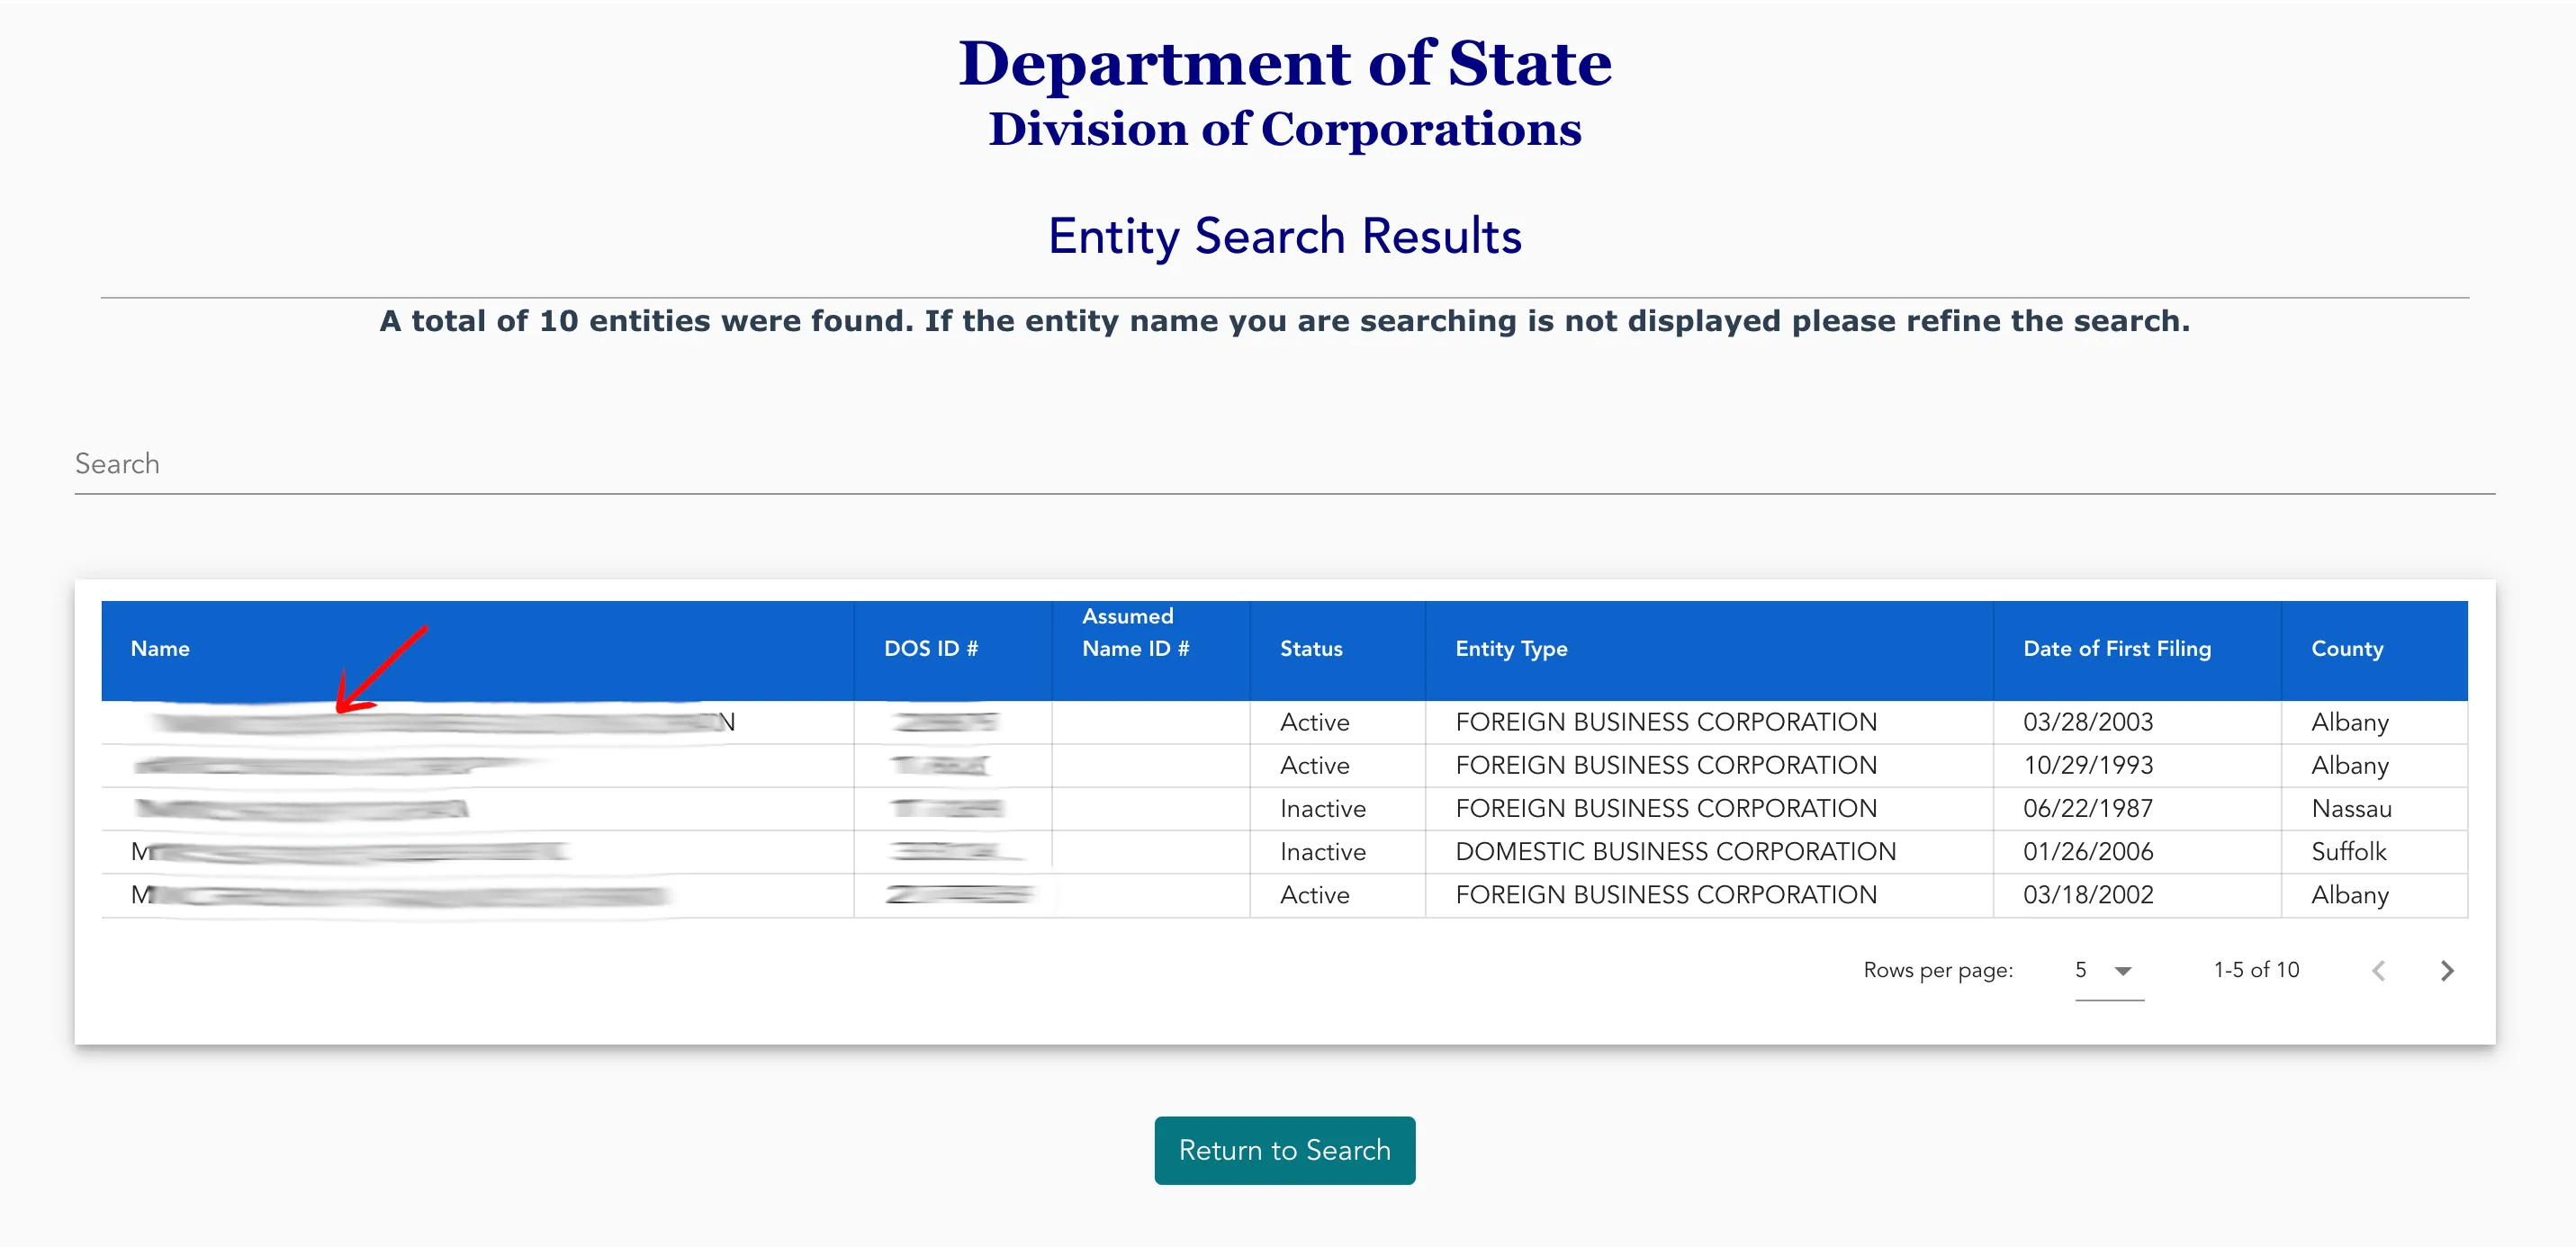Click DOMESTIC BUSINESS CORPORATION entity type
Image resolution: width=2576 pixels, height=1247 pixels.
coord(1675,851)
